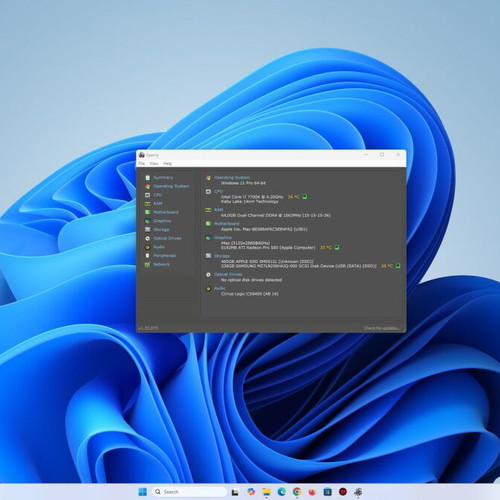Image resolution: width=500 pixels, height=500 pixels.
Task: Click the taskbar Search box
Action: pos(189,492)
